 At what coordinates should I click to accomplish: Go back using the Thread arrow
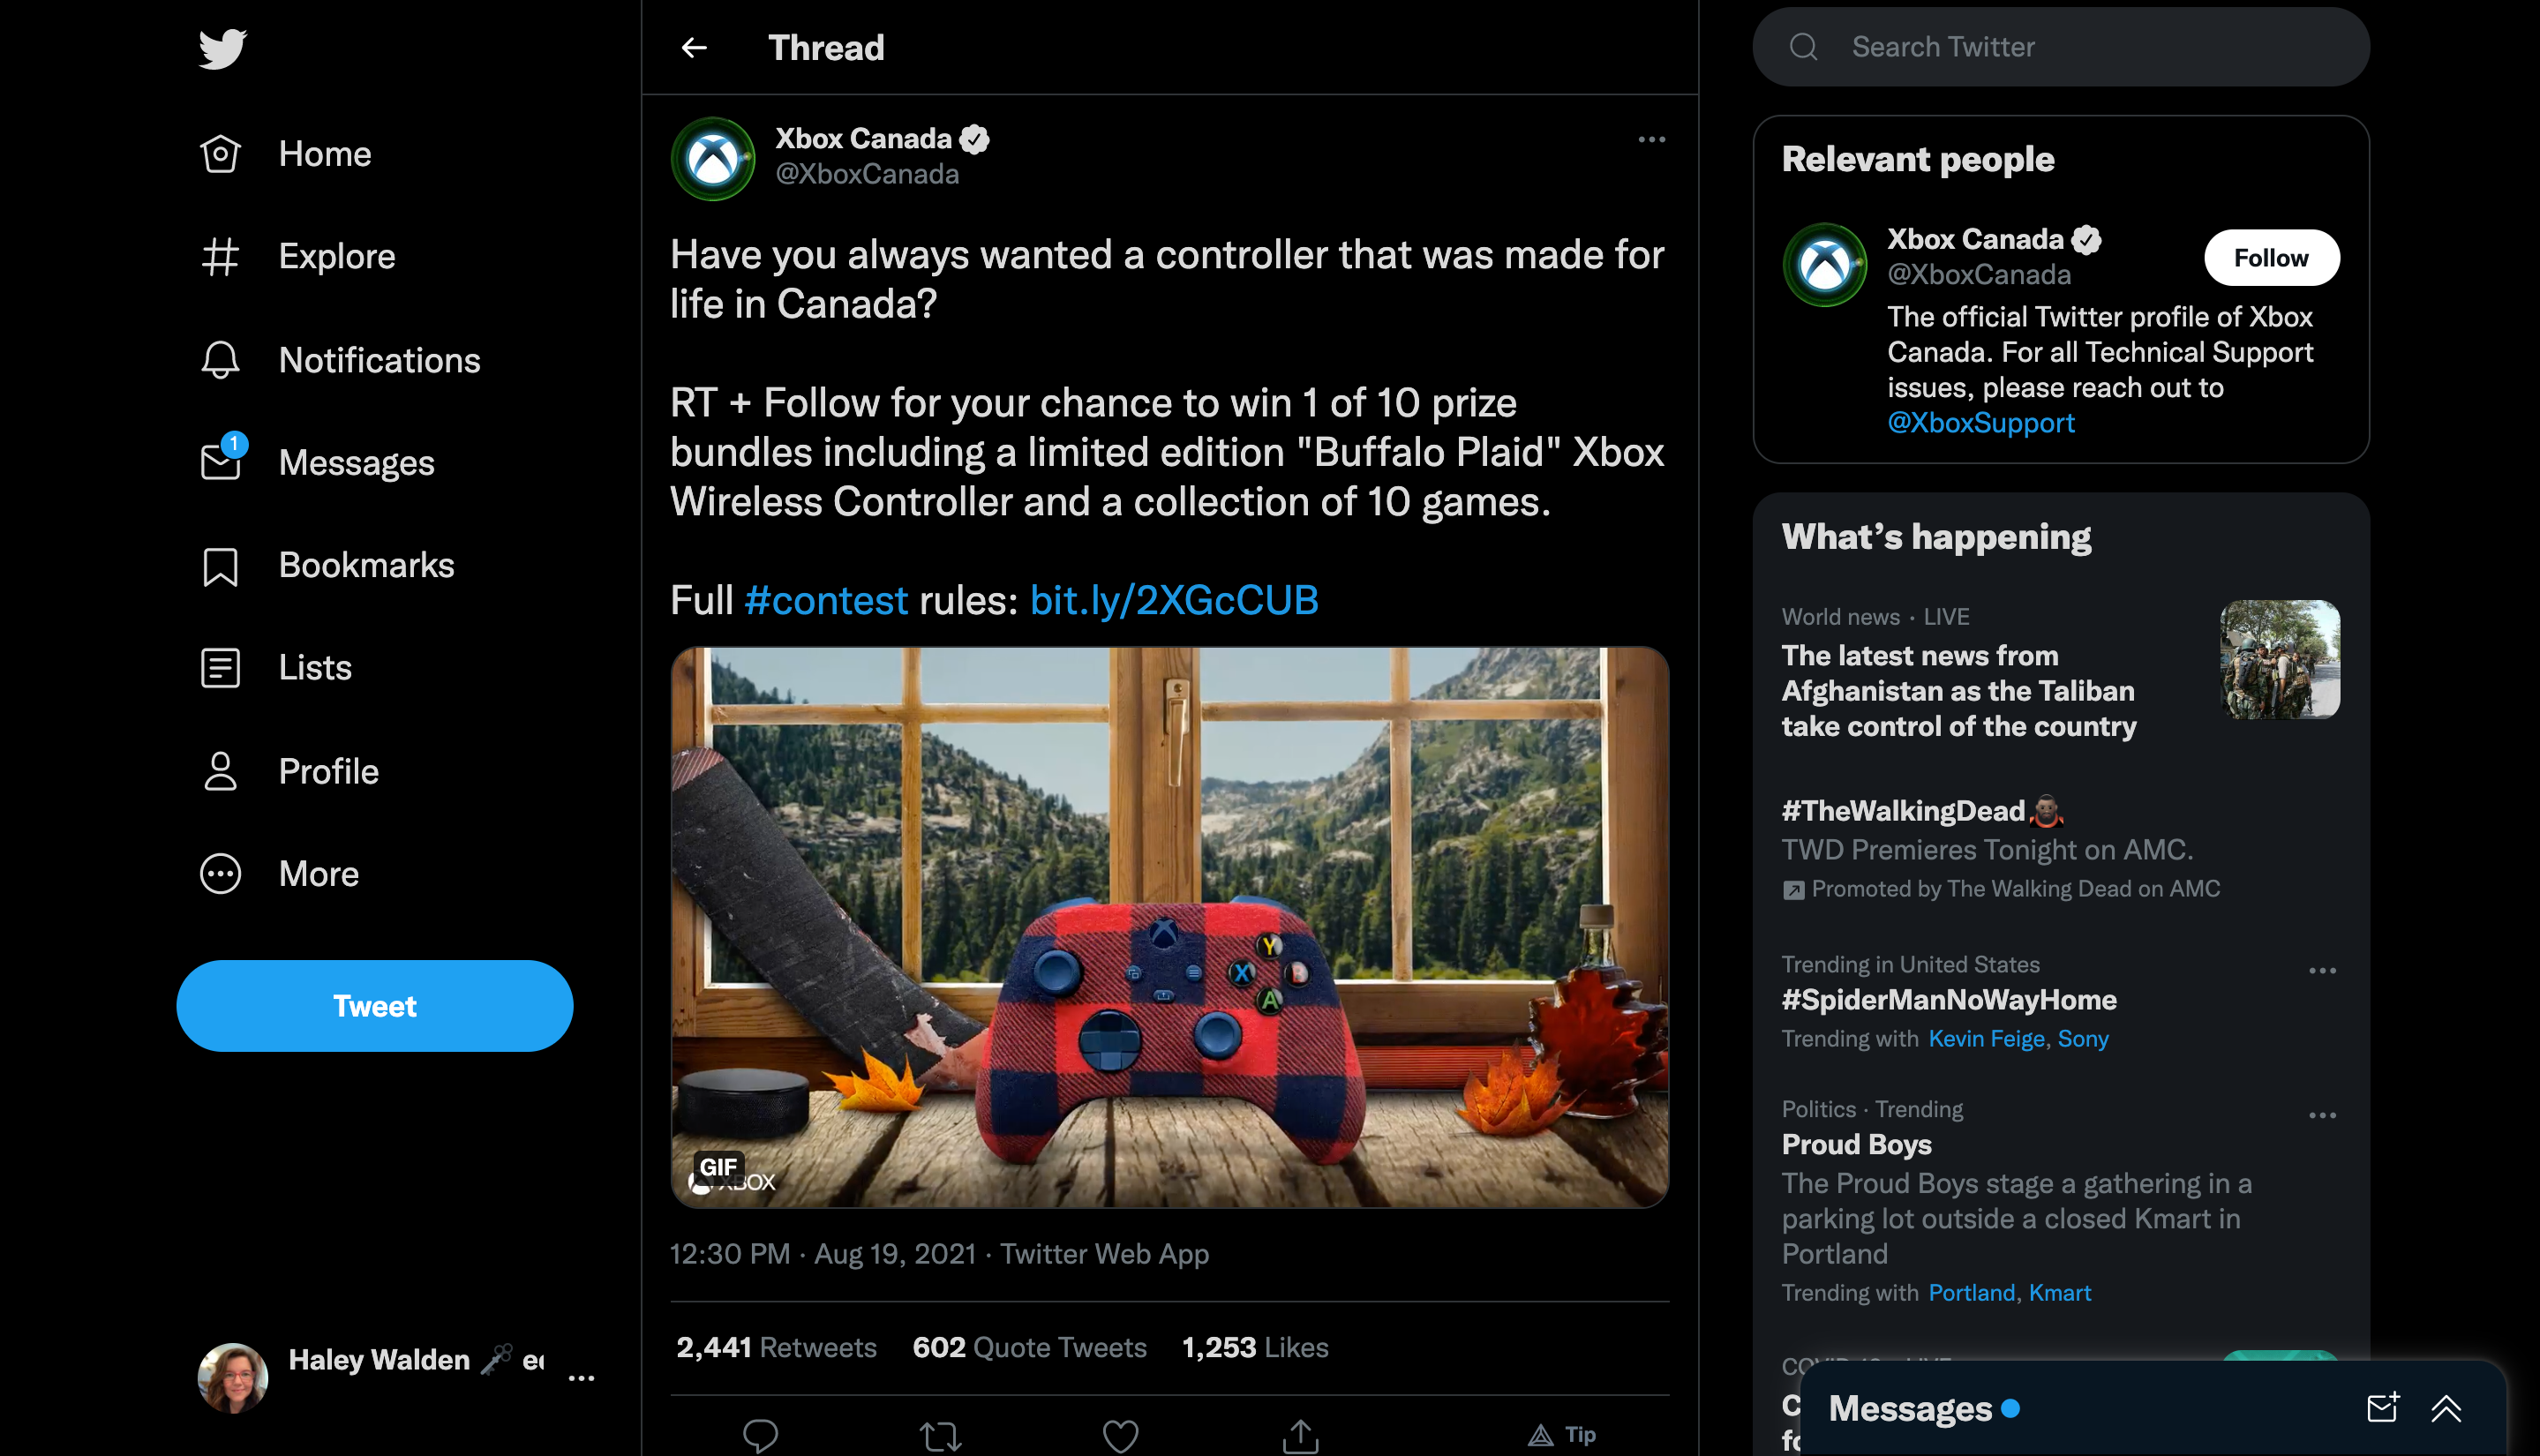pos(694,48)
